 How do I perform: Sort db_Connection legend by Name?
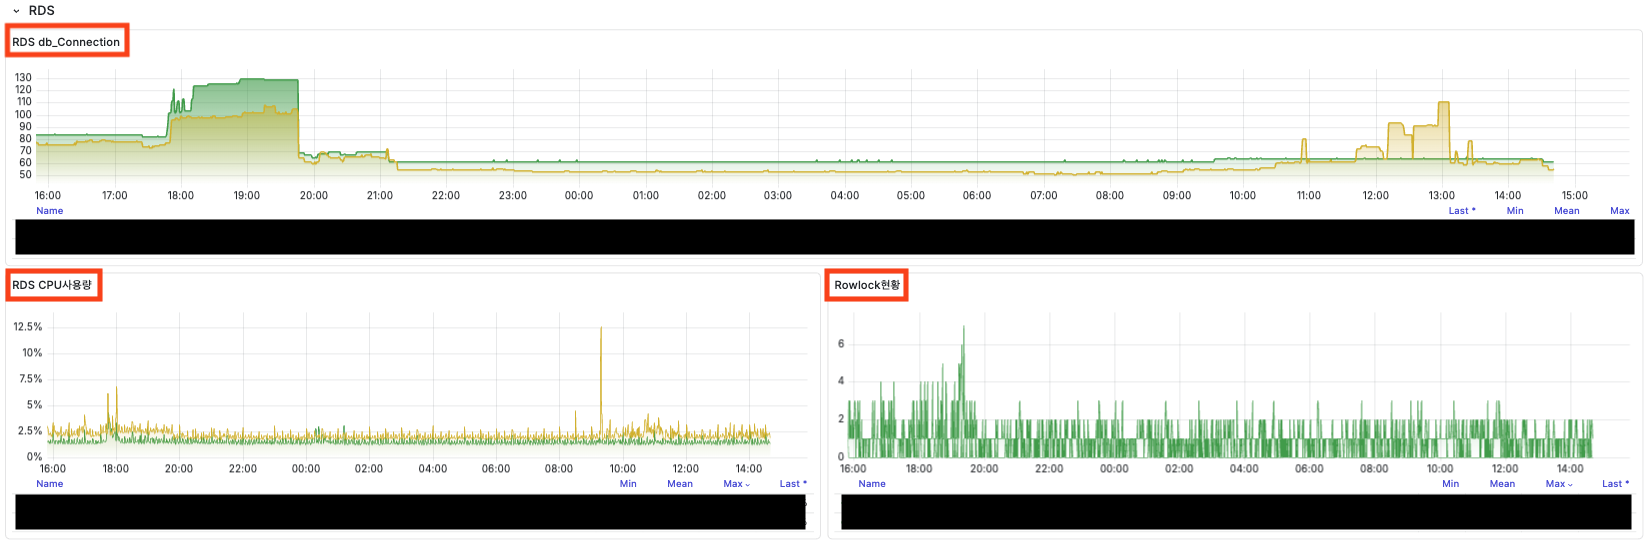point(50,211)
